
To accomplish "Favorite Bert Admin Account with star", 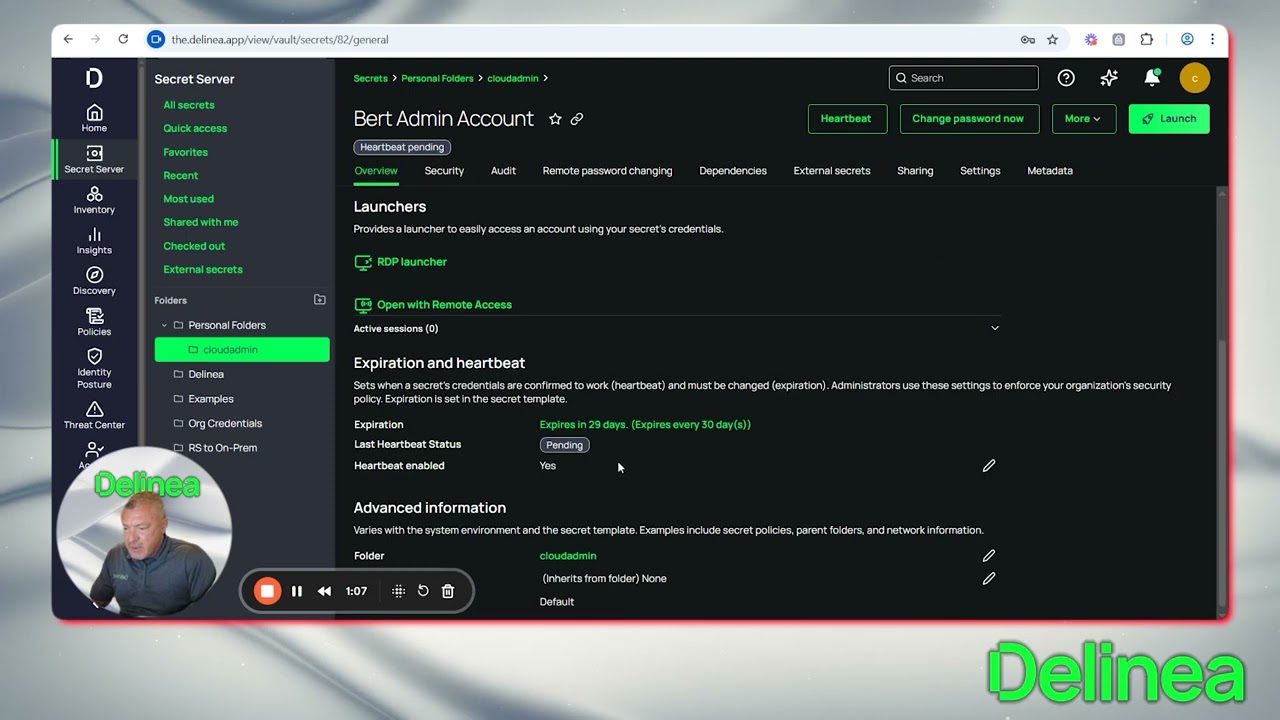I will pyautogui.click(x=555, y=119).
